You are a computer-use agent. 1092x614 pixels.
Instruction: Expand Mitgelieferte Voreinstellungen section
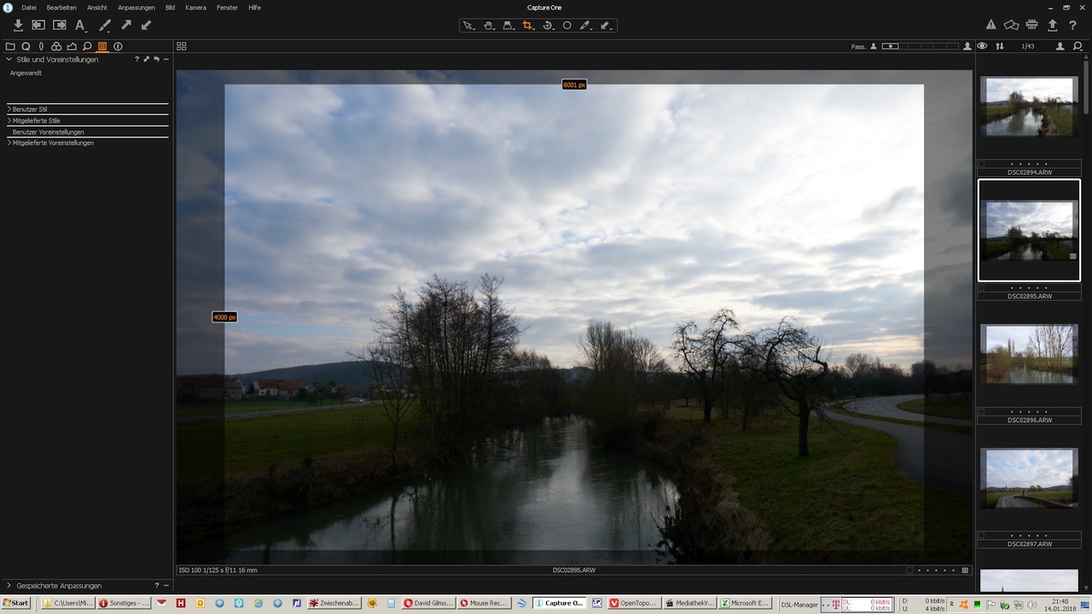click(x=52, y=143)
